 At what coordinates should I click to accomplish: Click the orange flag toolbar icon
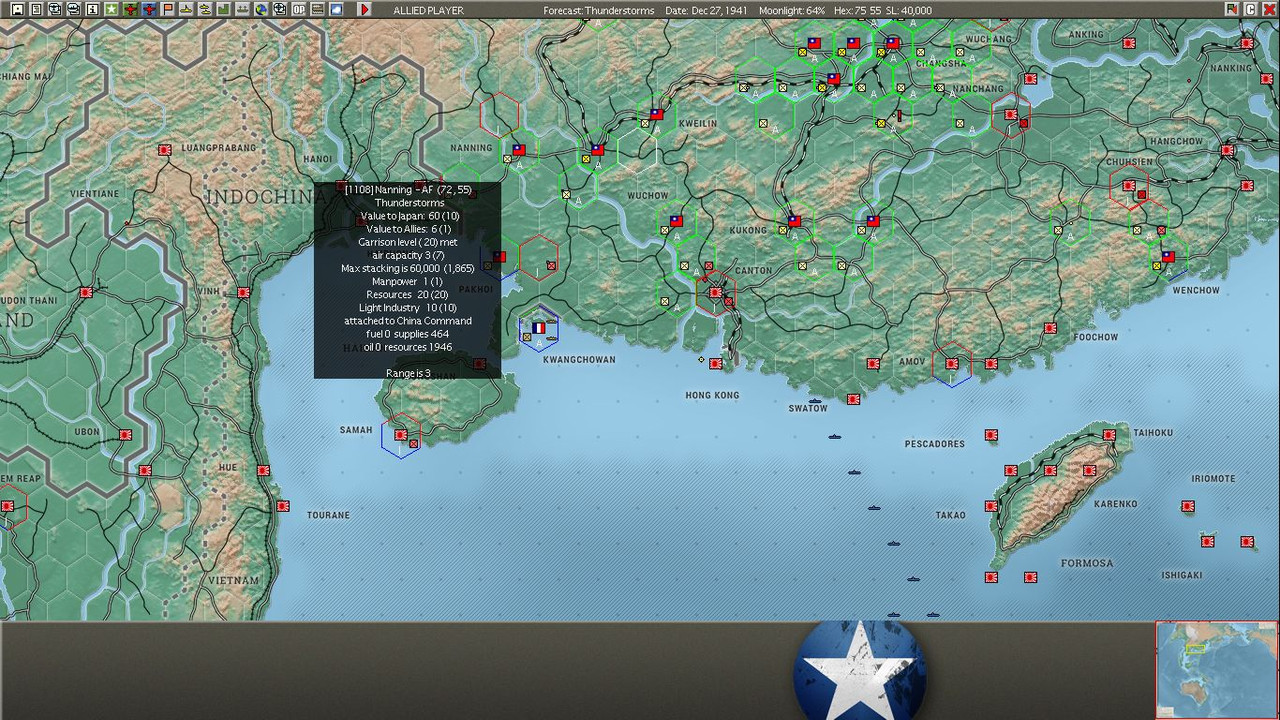(x=168, y=9)
